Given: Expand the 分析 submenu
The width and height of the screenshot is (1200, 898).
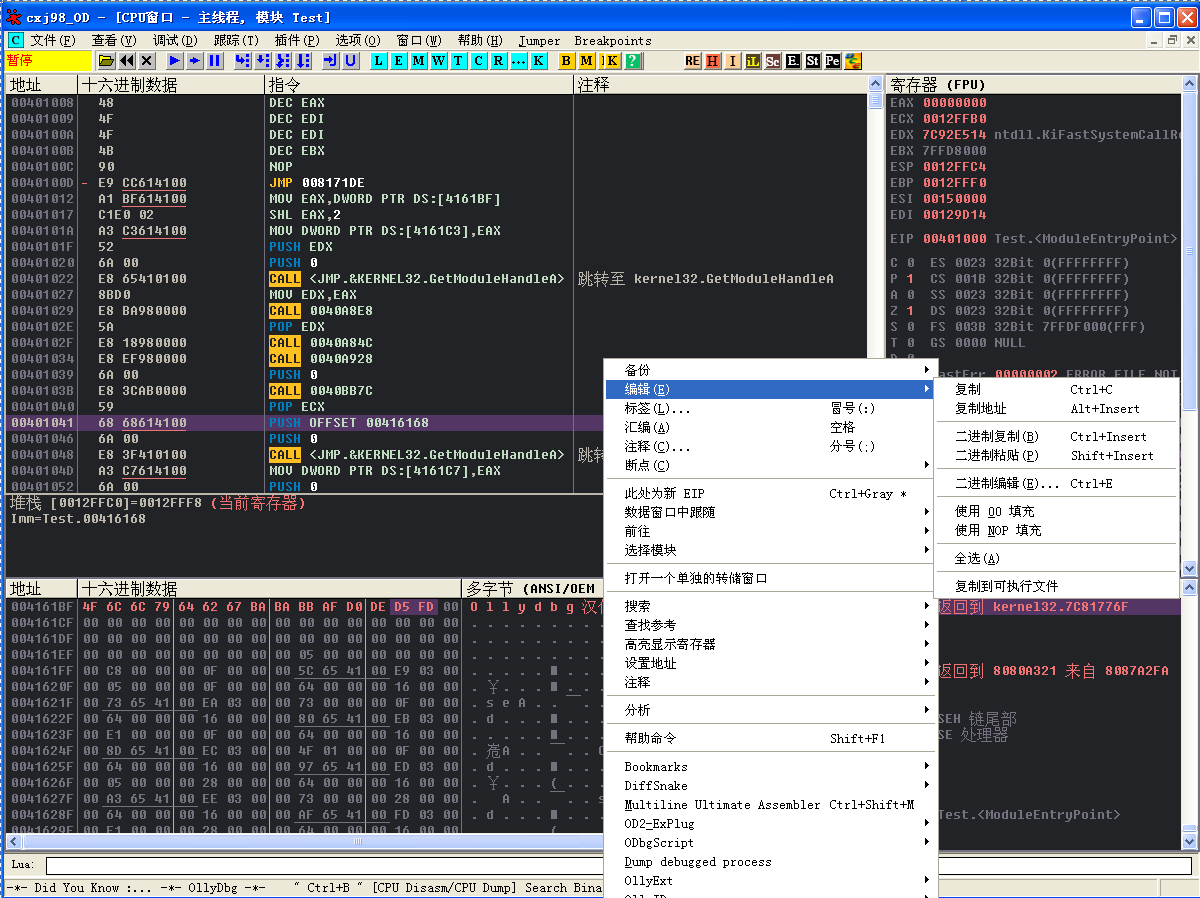Looking at the screenshot, I should [770, 710].
